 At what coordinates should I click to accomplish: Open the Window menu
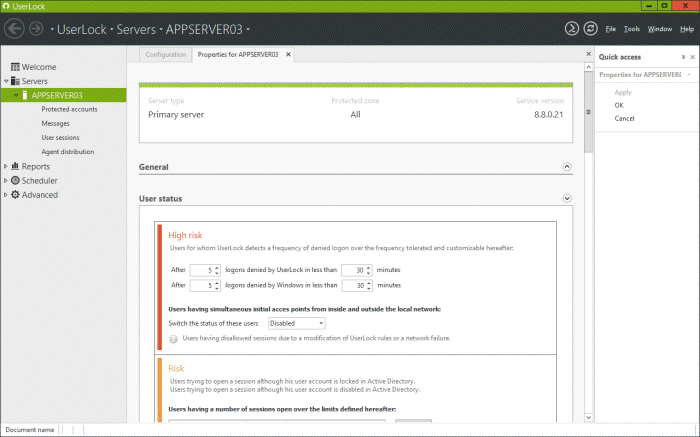point(660,29)
